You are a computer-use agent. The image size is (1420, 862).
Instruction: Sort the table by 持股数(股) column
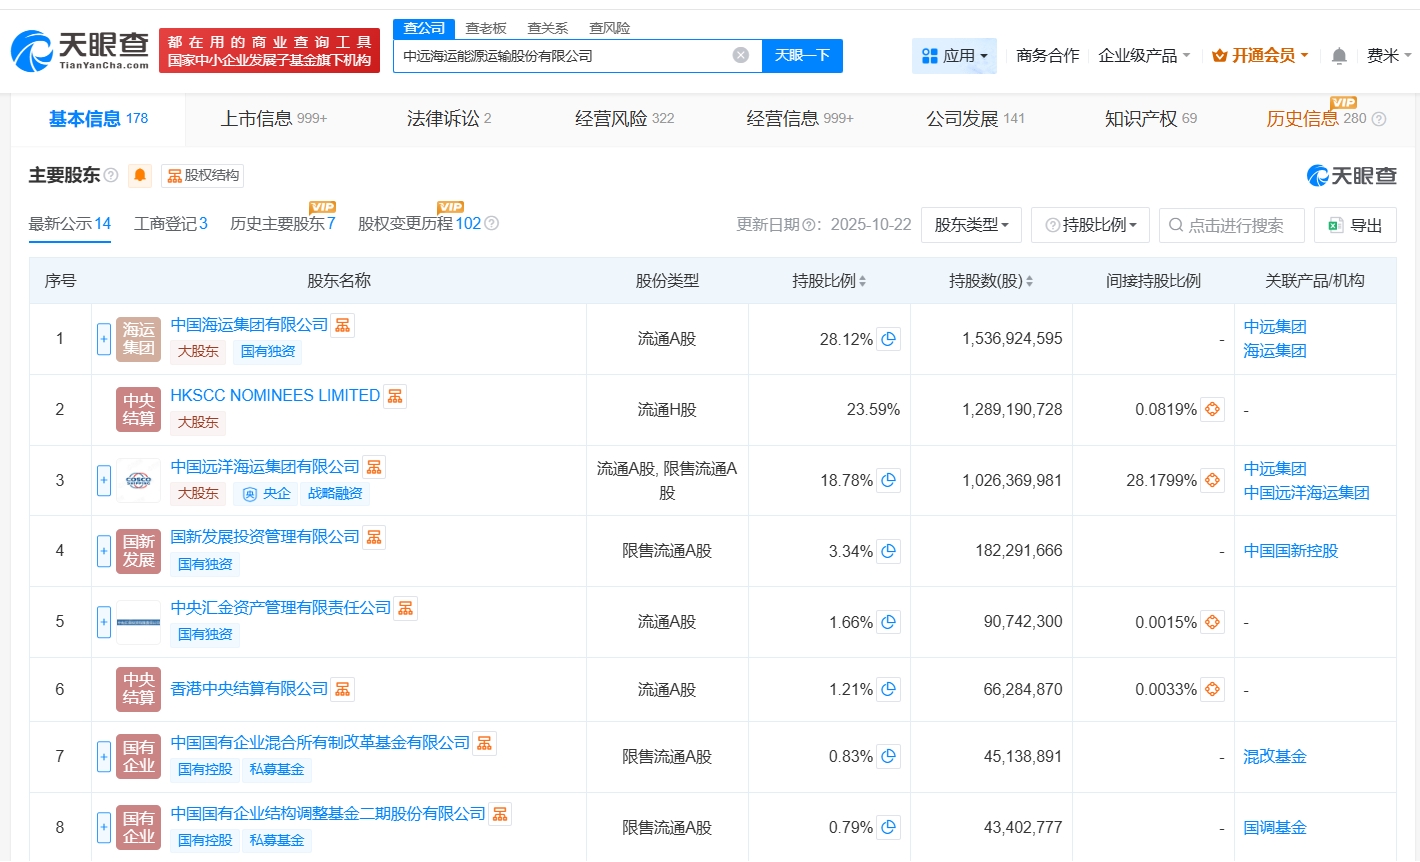click(990, 281)
